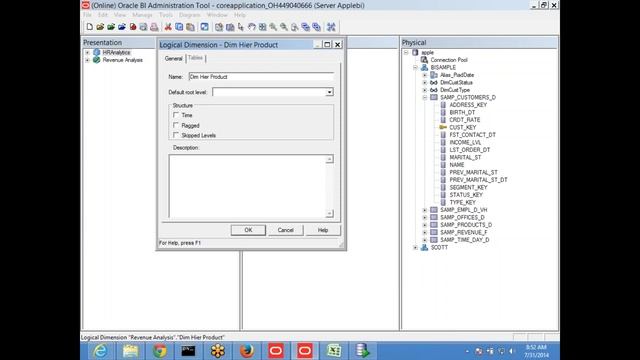640x360 pixels.
Task: Click the Paste clipboard toolbar icon
Action: pos(190,27)
